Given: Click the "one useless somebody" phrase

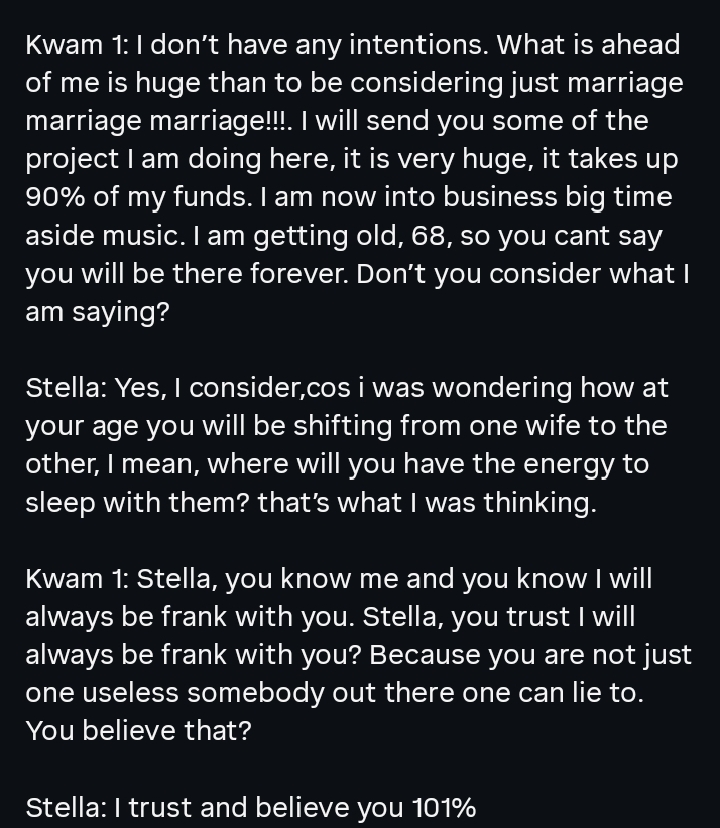Looking at the screenshot, I should [190, 692].
